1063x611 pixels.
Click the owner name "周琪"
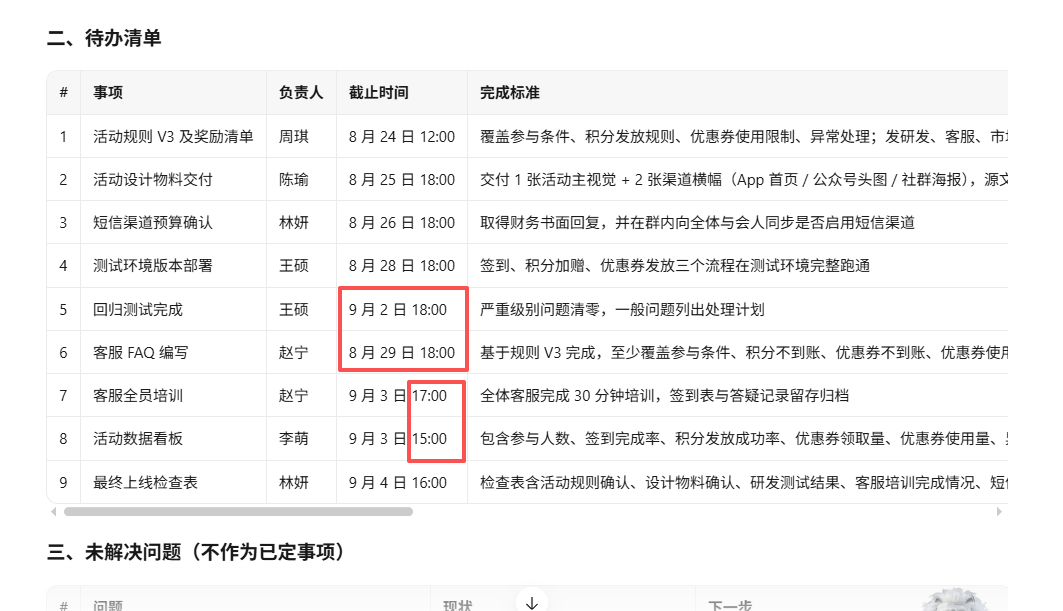(294, 137)
